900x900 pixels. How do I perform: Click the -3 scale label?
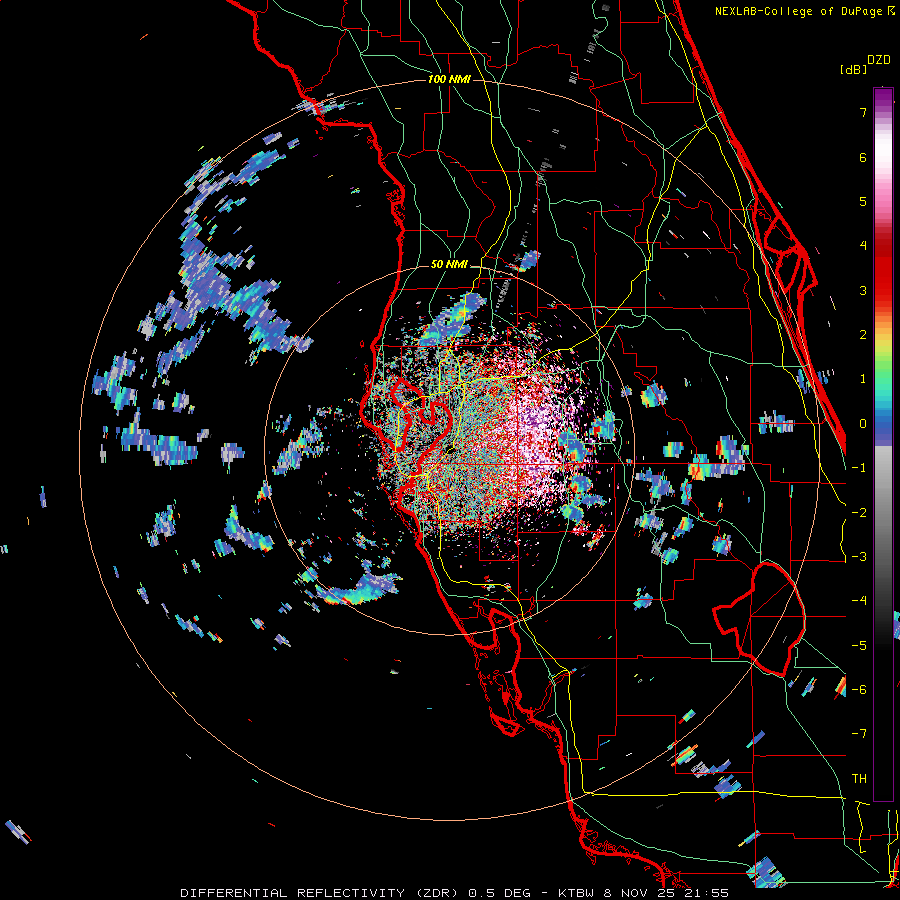point(859,557)
